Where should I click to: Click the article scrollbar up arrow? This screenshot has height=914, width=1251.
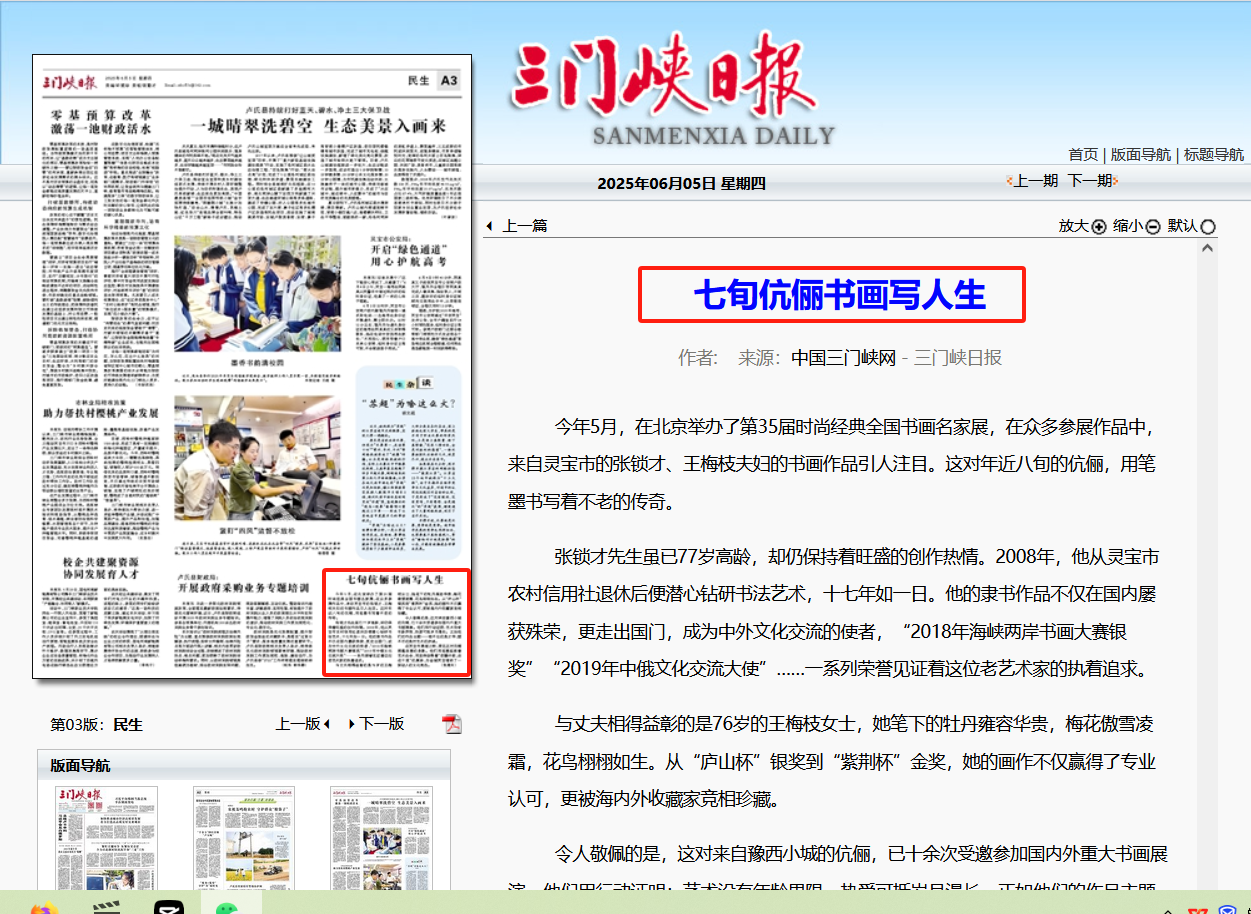1210,246
